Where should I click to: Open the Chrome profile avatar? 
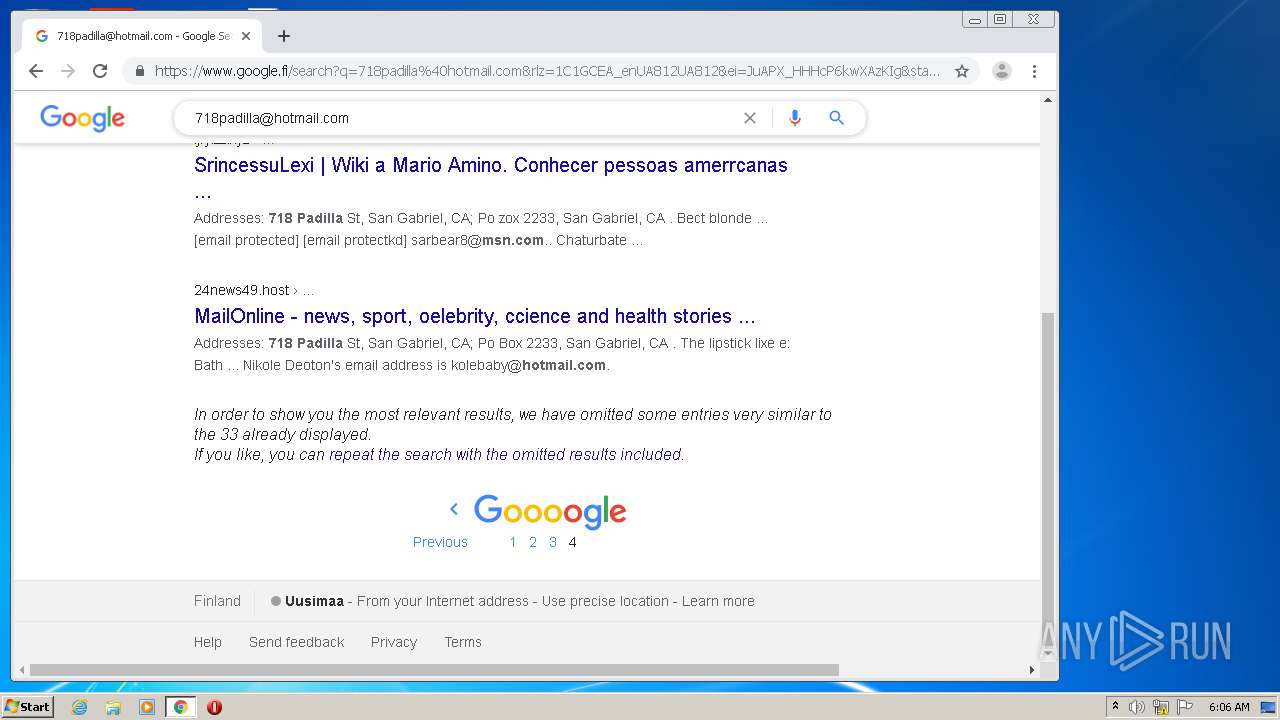1001,71
